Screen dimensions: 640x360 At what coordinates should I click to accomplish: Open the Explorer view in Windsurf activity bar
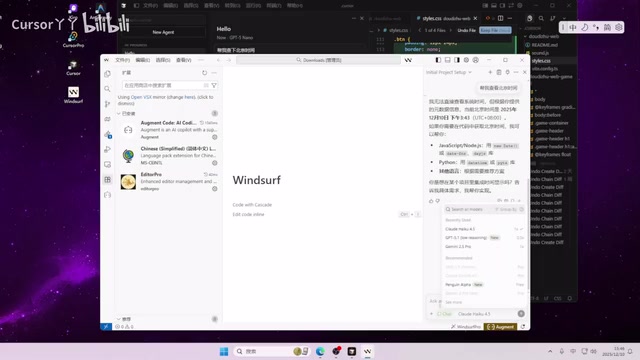(x=107, y=74)
